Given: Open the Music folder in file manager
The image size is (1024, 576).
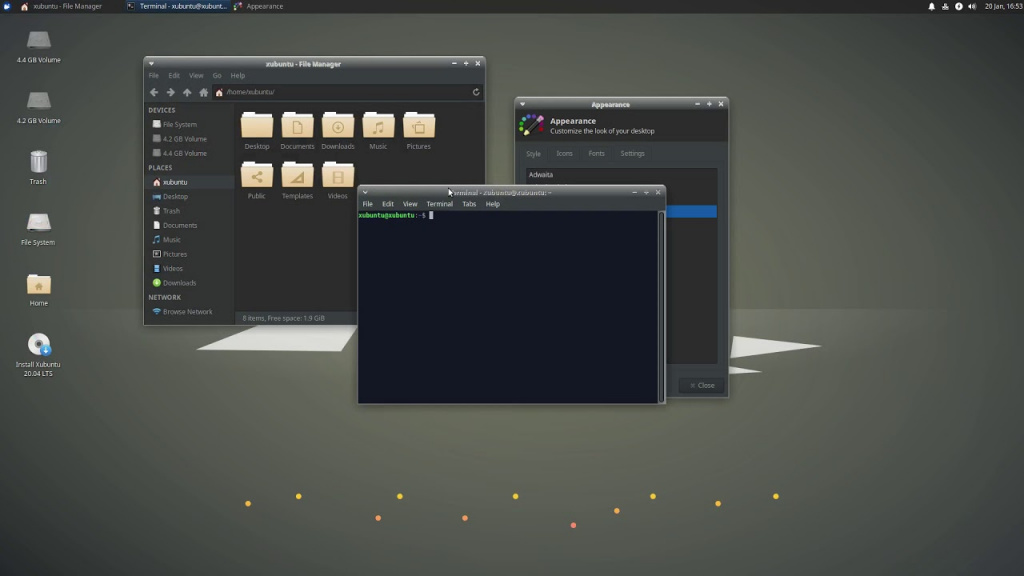Looking at the screenshot, I should pyautogui.click(x=378, y=126).
